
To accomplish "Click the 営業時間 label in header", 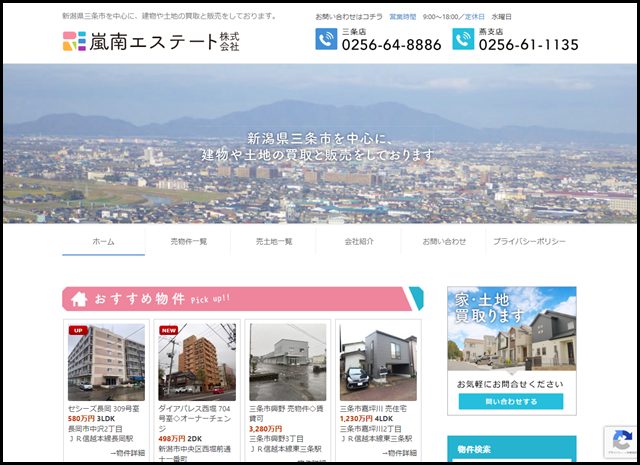I will tap(403, 17).
